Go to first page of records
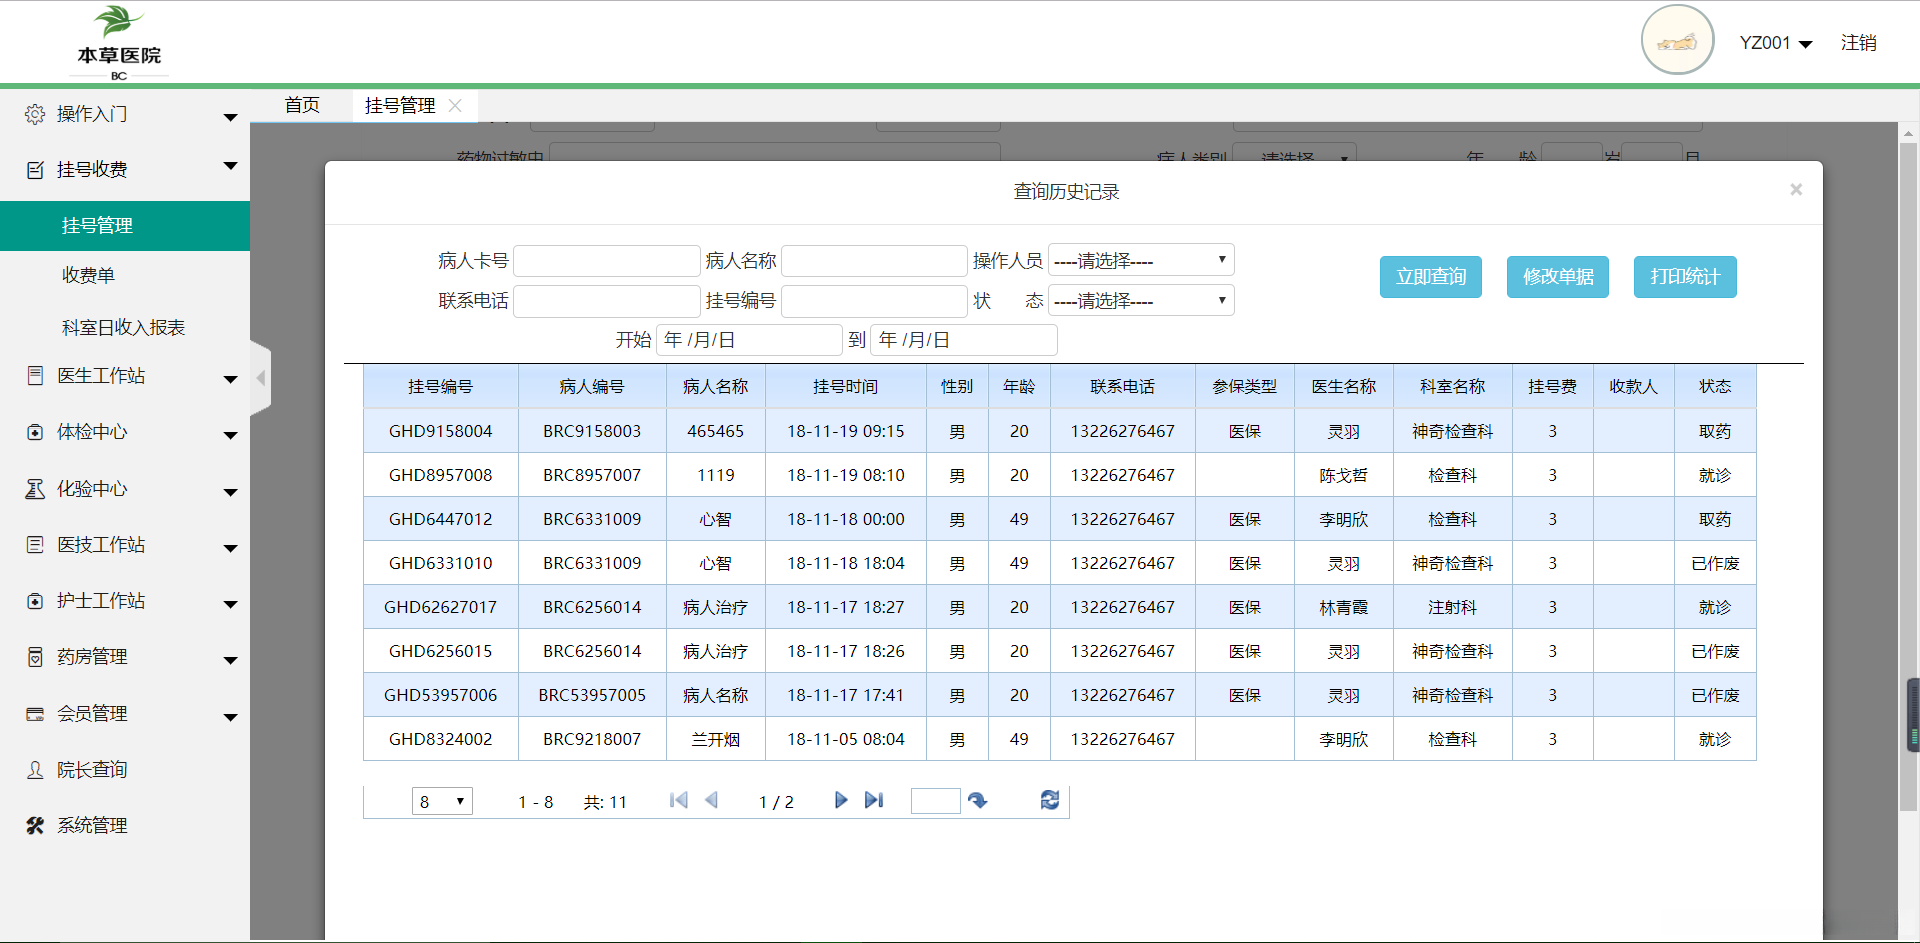Screen dimensions: 1920x943 click(678, 800)
